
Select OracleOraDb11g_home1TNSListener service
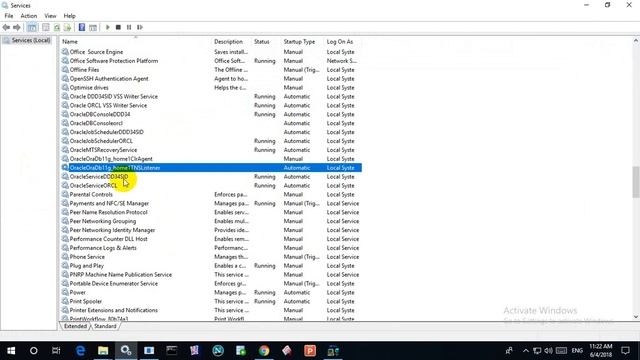(211, 168)
